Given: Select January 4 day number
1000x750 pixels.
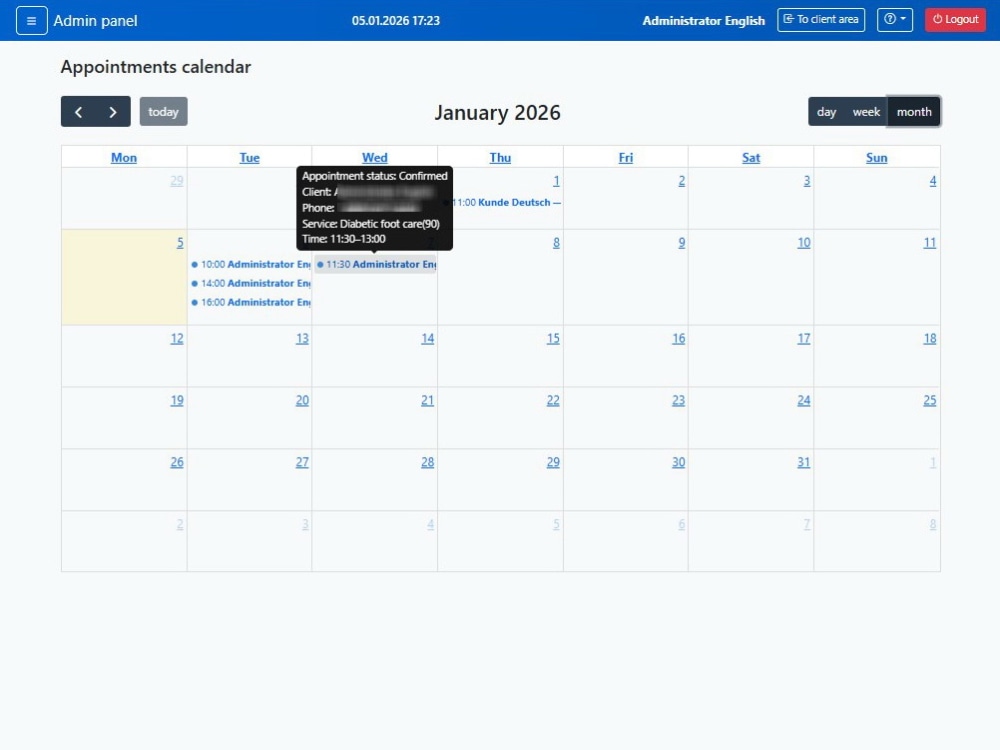Looking at the screenshot, I should coord(932,181).
